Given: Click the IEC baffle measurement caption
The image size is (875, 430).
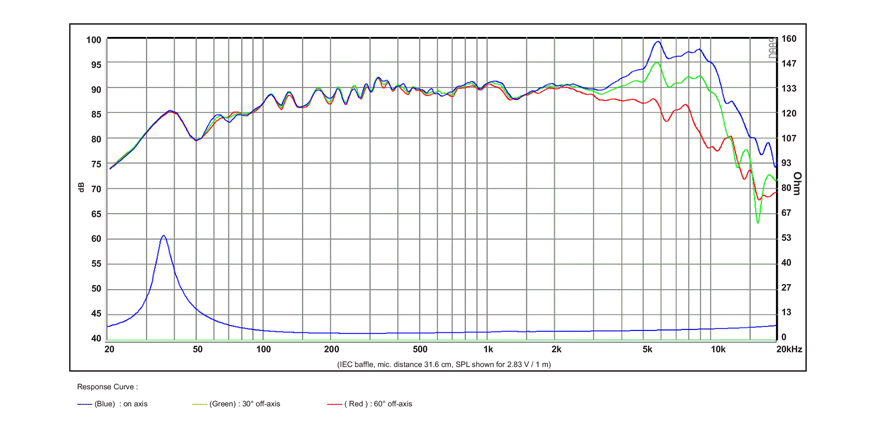Looking at the screenshot, I should click(x=444, y=364).
